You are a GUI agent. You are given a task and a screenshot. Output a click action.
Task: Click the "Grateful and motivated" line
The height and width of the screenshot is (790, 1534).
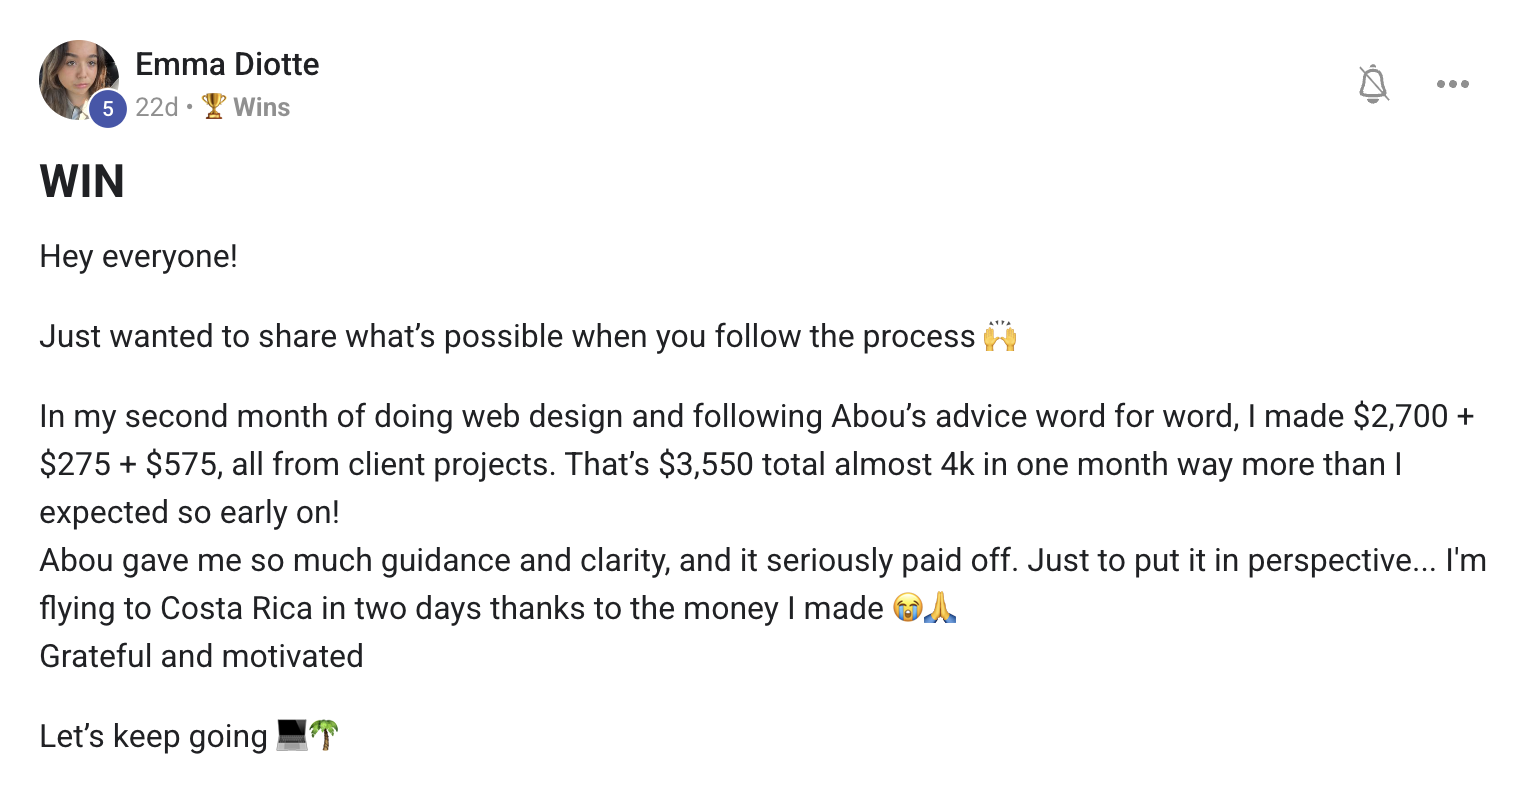201,657
